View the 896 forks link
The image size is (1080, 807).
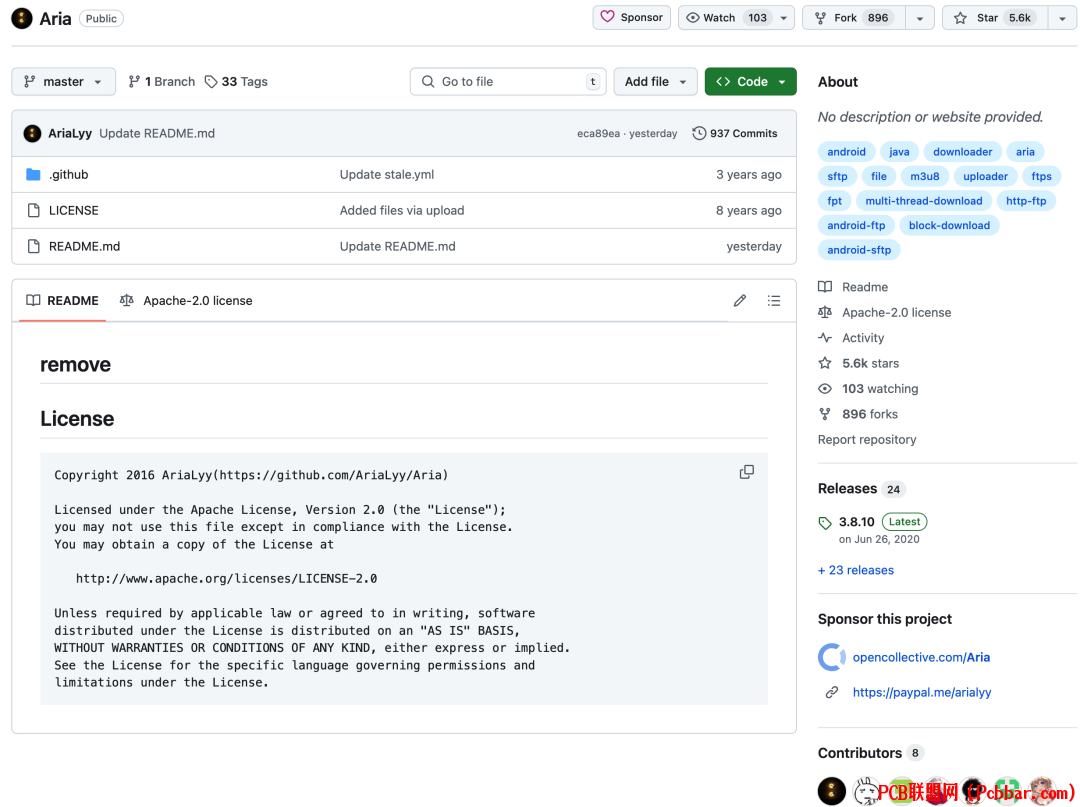pos(858,415)
